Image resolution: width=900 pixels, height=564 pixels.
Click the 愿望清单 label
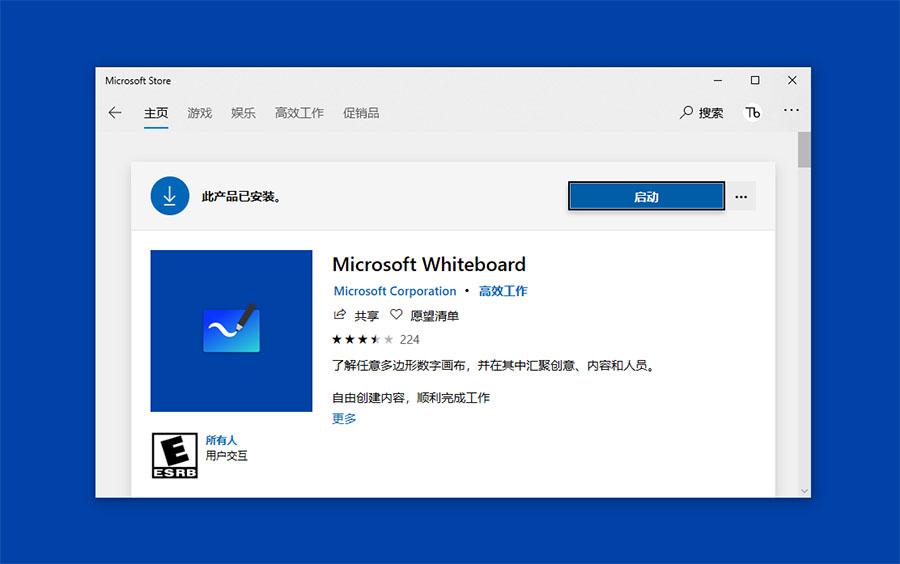(435, 316)
